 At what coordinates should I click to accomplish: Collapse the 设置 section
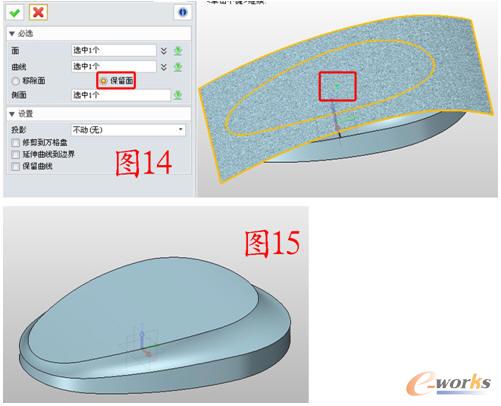coord(12,114)
